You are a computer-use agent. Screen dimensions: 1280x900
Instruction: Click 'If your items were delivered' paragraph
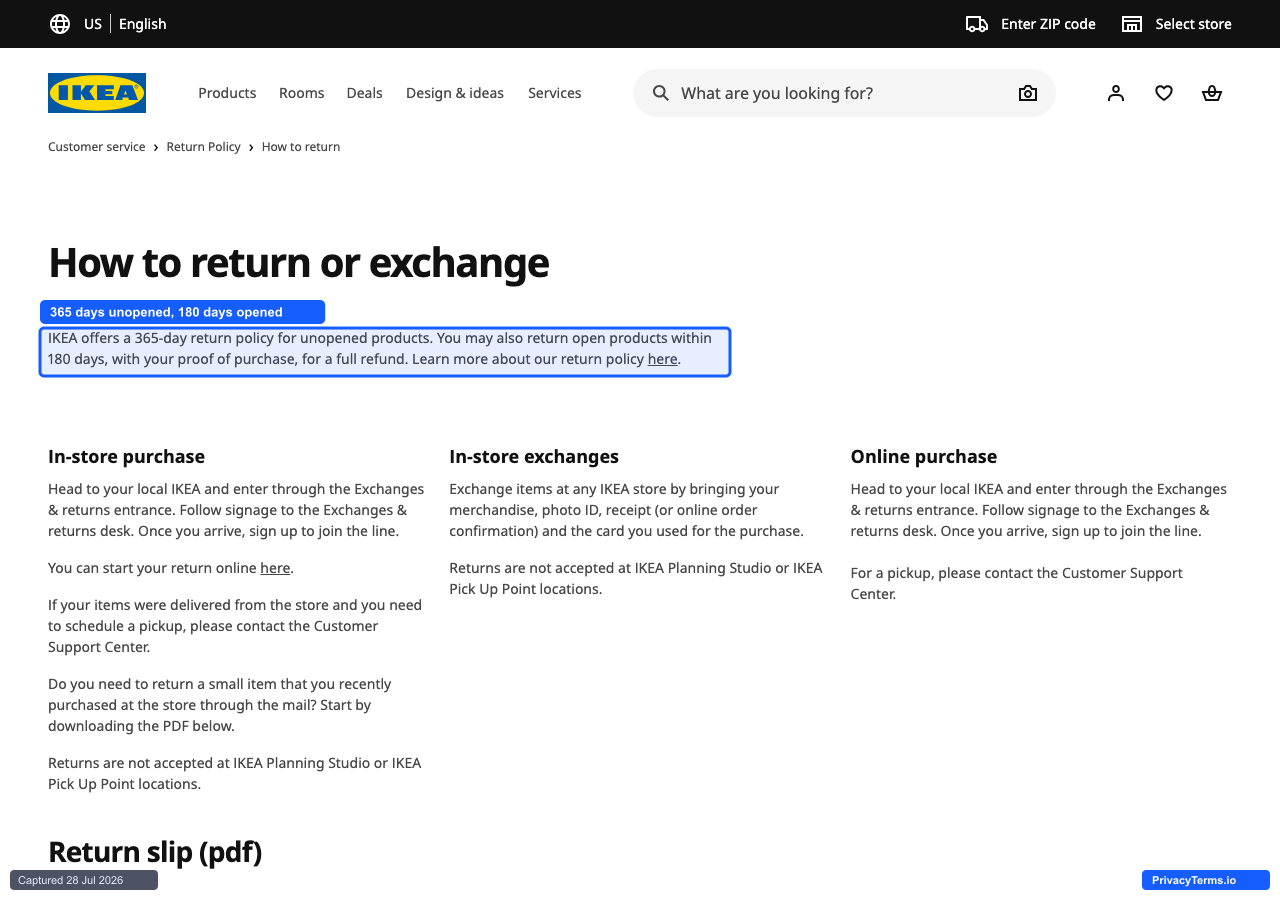click(235, 626)
